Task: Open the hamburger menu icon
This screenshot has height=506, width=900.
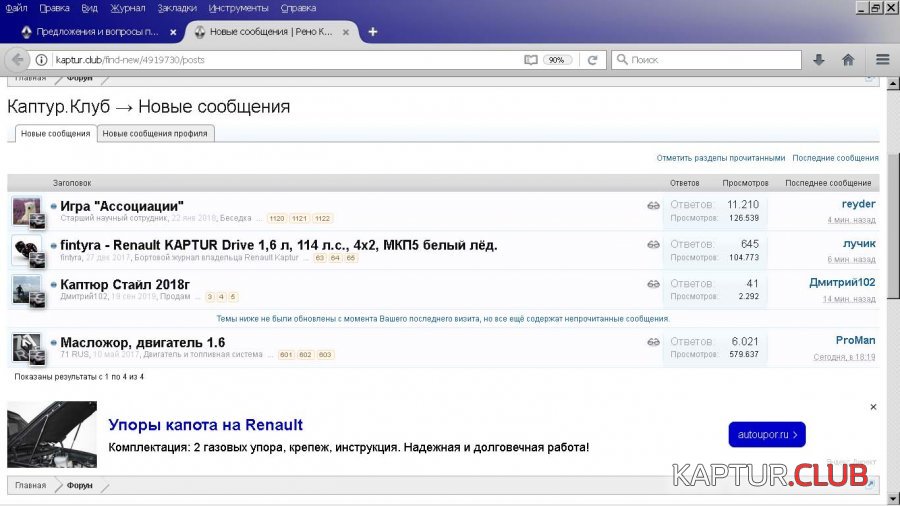Action: point(882,59)
